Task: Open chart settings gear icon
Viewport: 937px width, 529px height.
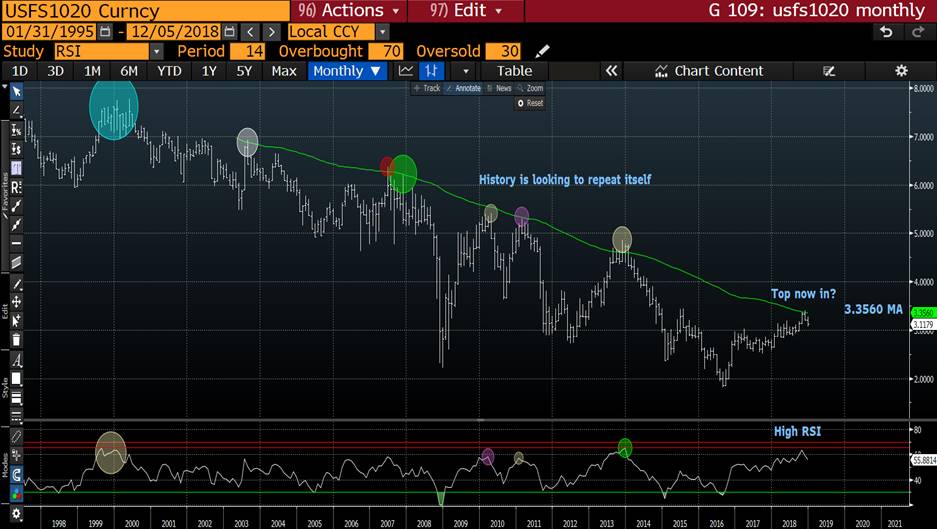Action: pos(901,71)
